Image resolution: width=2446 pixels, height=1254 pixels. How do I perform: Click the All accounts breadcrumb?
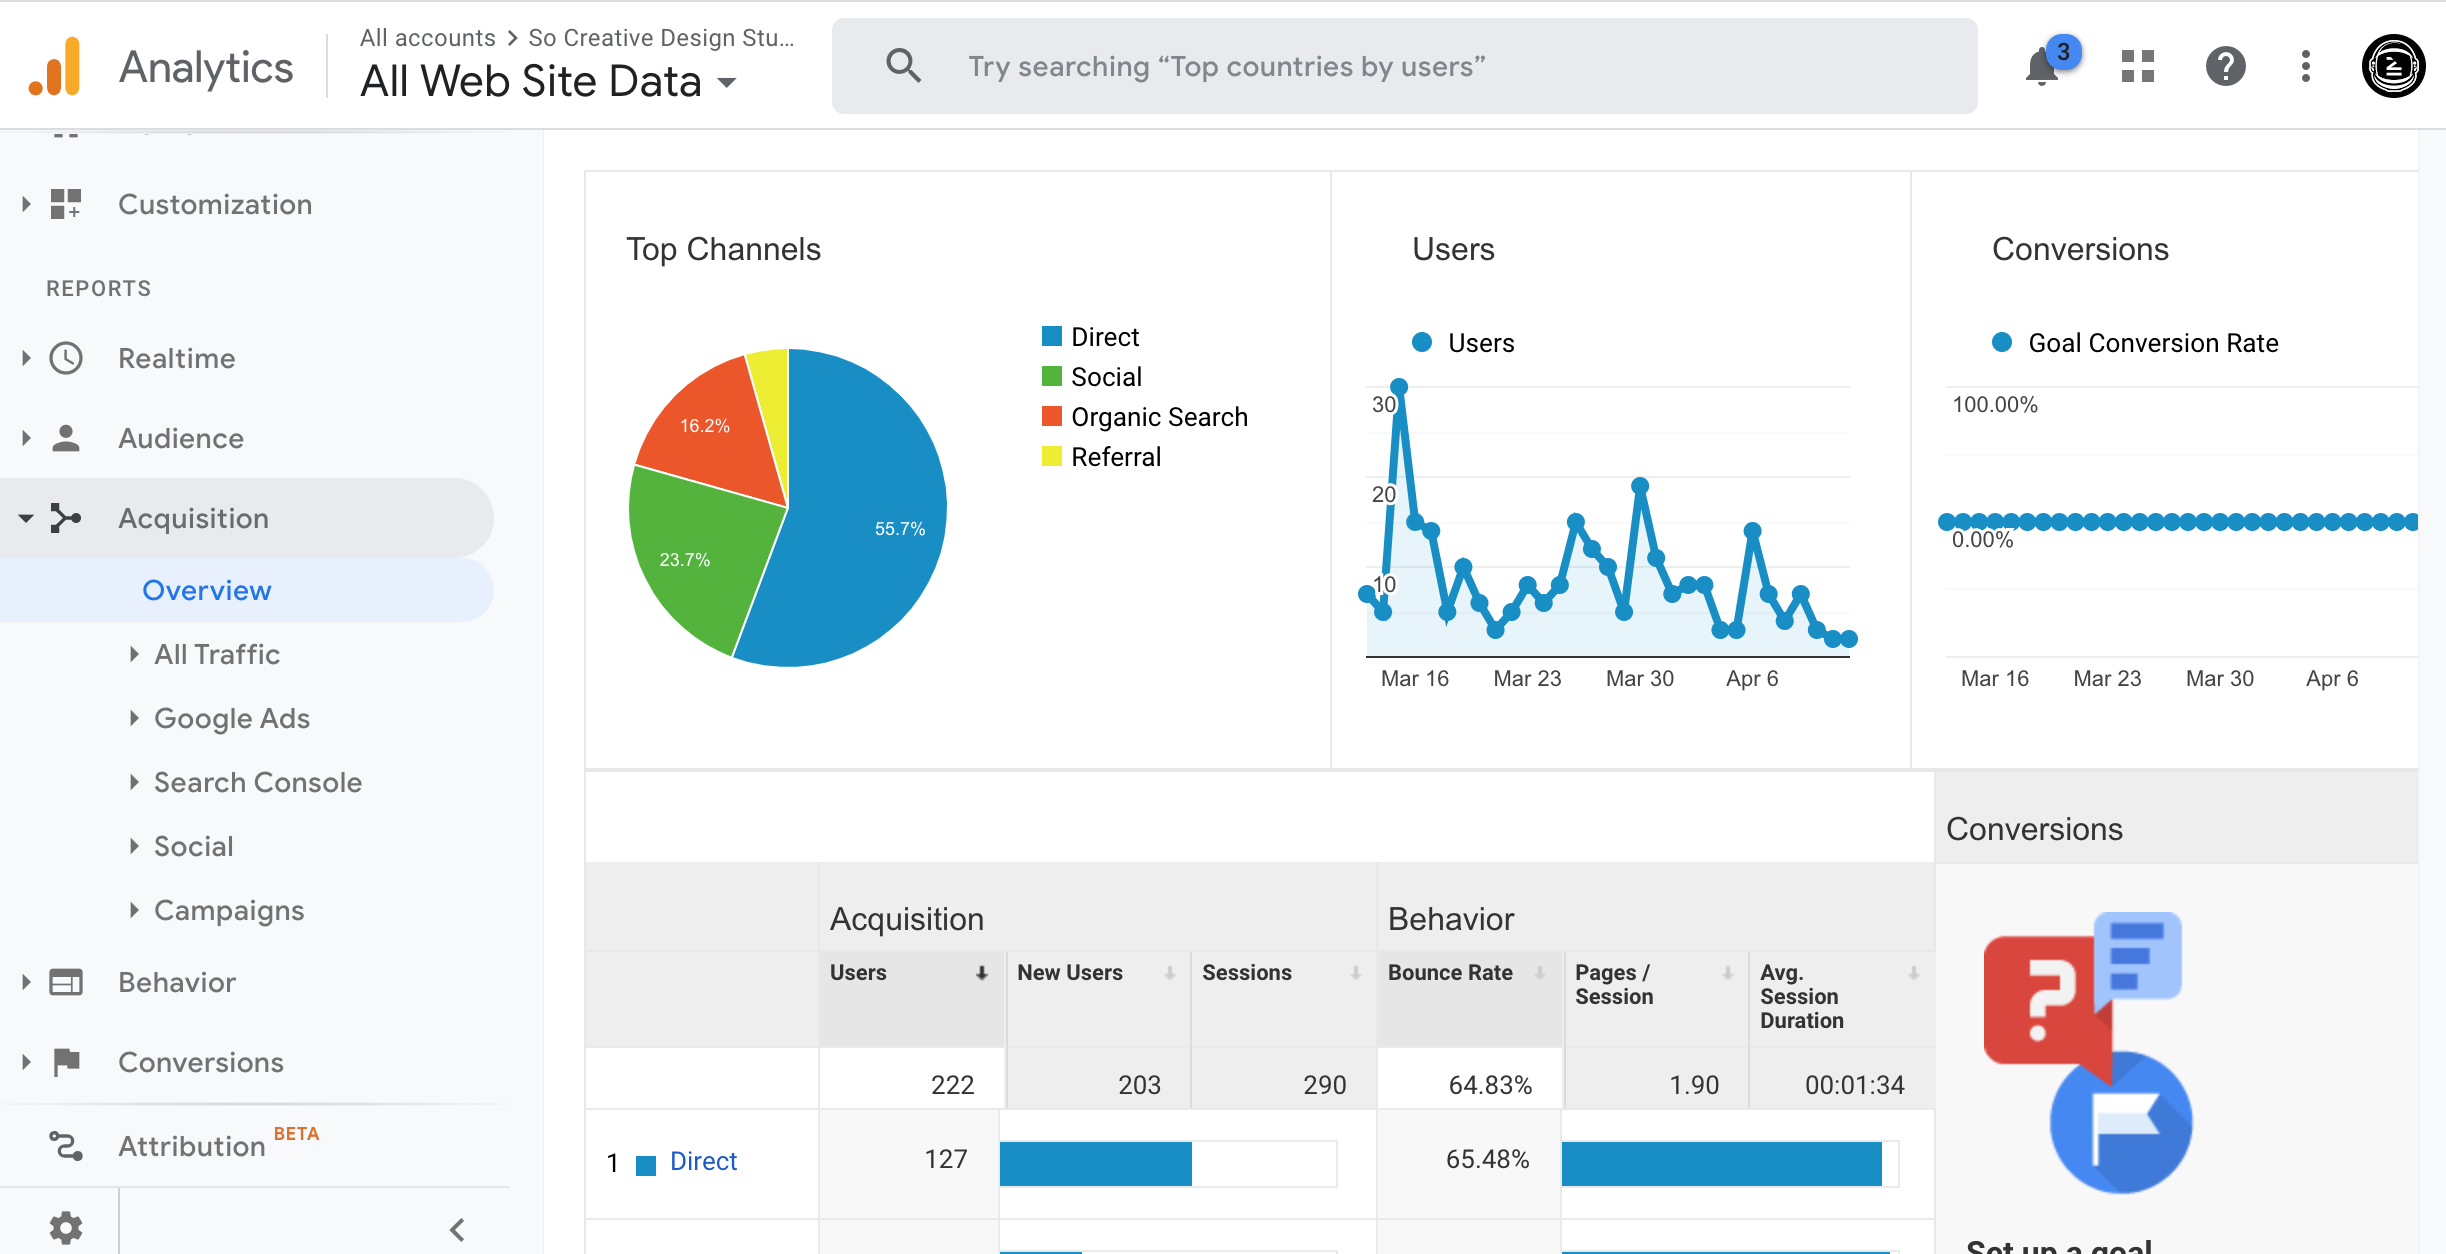pyautogui.click(x=427, y=38)
